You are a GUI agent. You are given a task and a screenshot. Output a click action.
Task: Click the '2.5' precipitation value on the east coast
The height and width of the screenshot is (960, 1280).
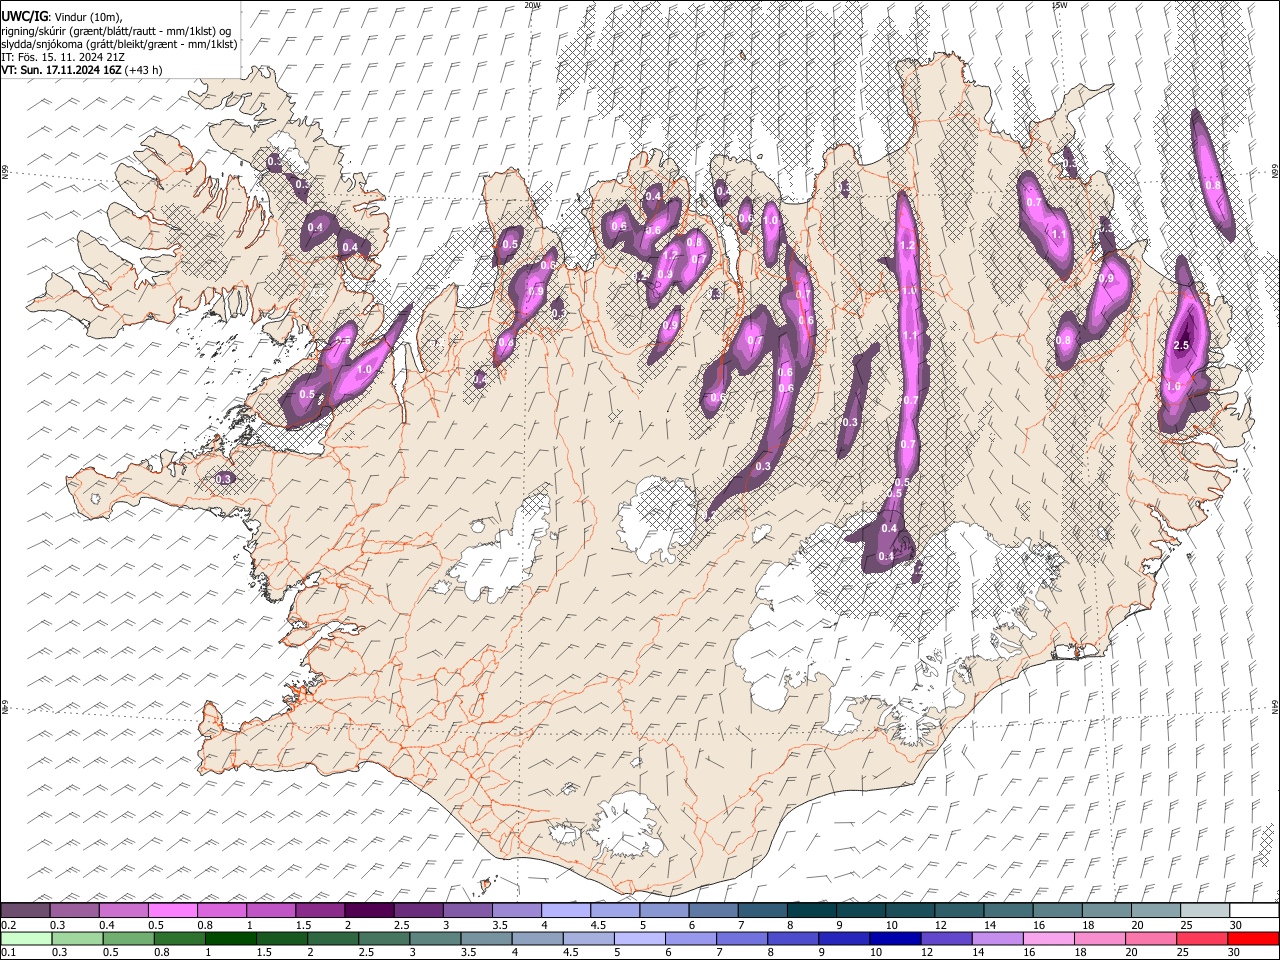click(x=1181, y=346)
